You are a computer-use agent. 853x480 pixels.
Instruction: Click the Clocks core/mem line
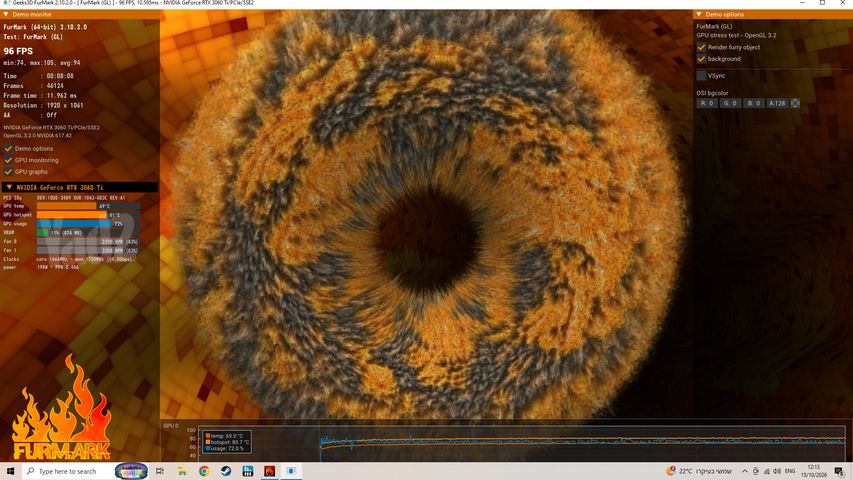pyautogui.click(x=68, y=259)
